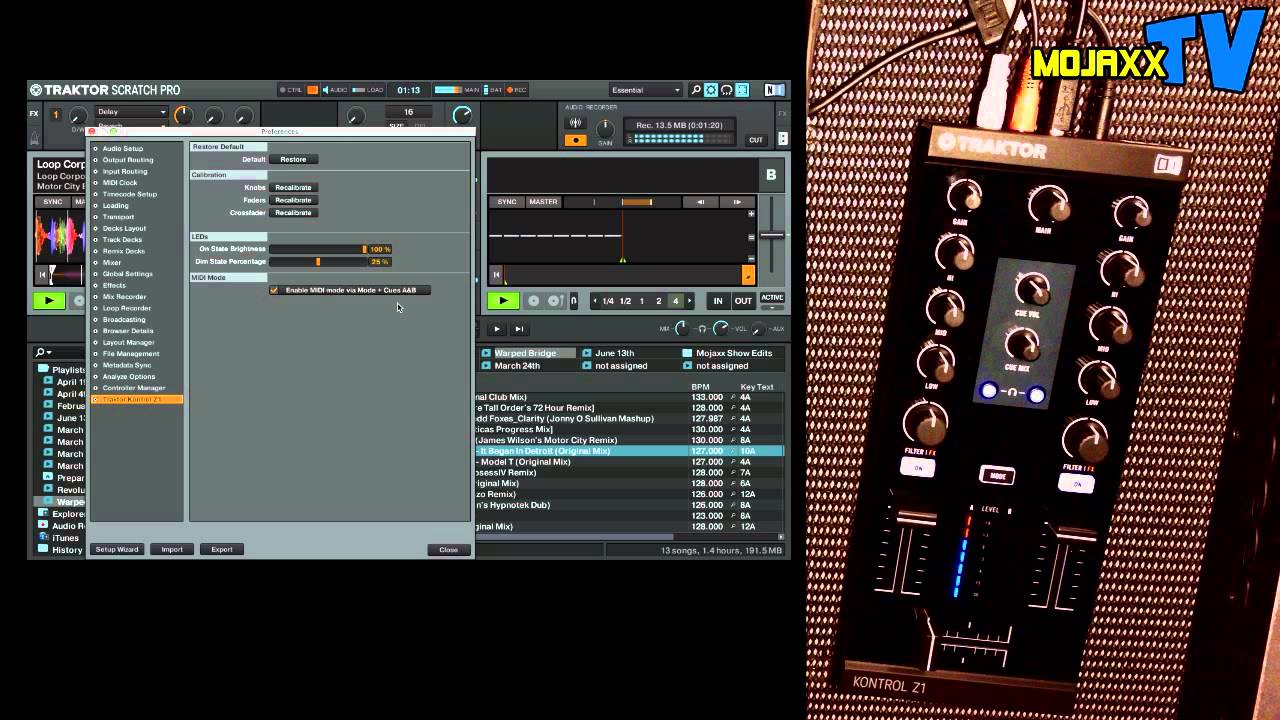
Task: Click the orange MIDI indicator in header
Action: [x=312, y=90]
